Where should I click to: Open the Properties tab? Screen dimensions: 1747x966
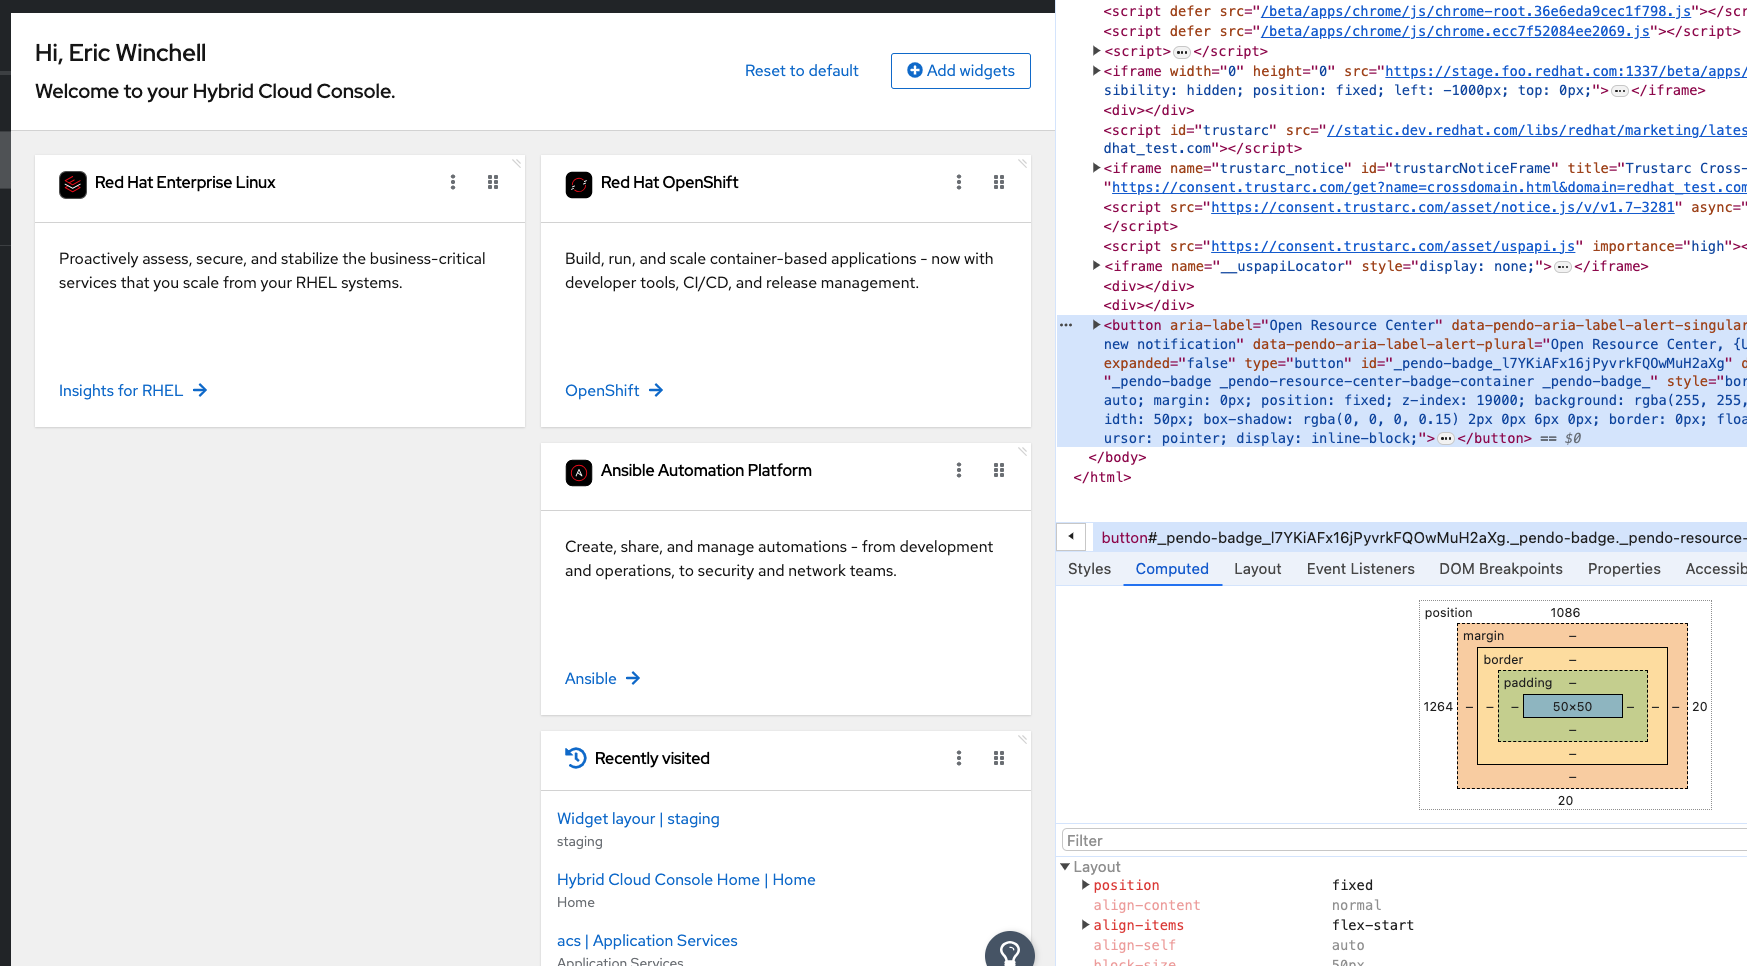coord(1624,569)
